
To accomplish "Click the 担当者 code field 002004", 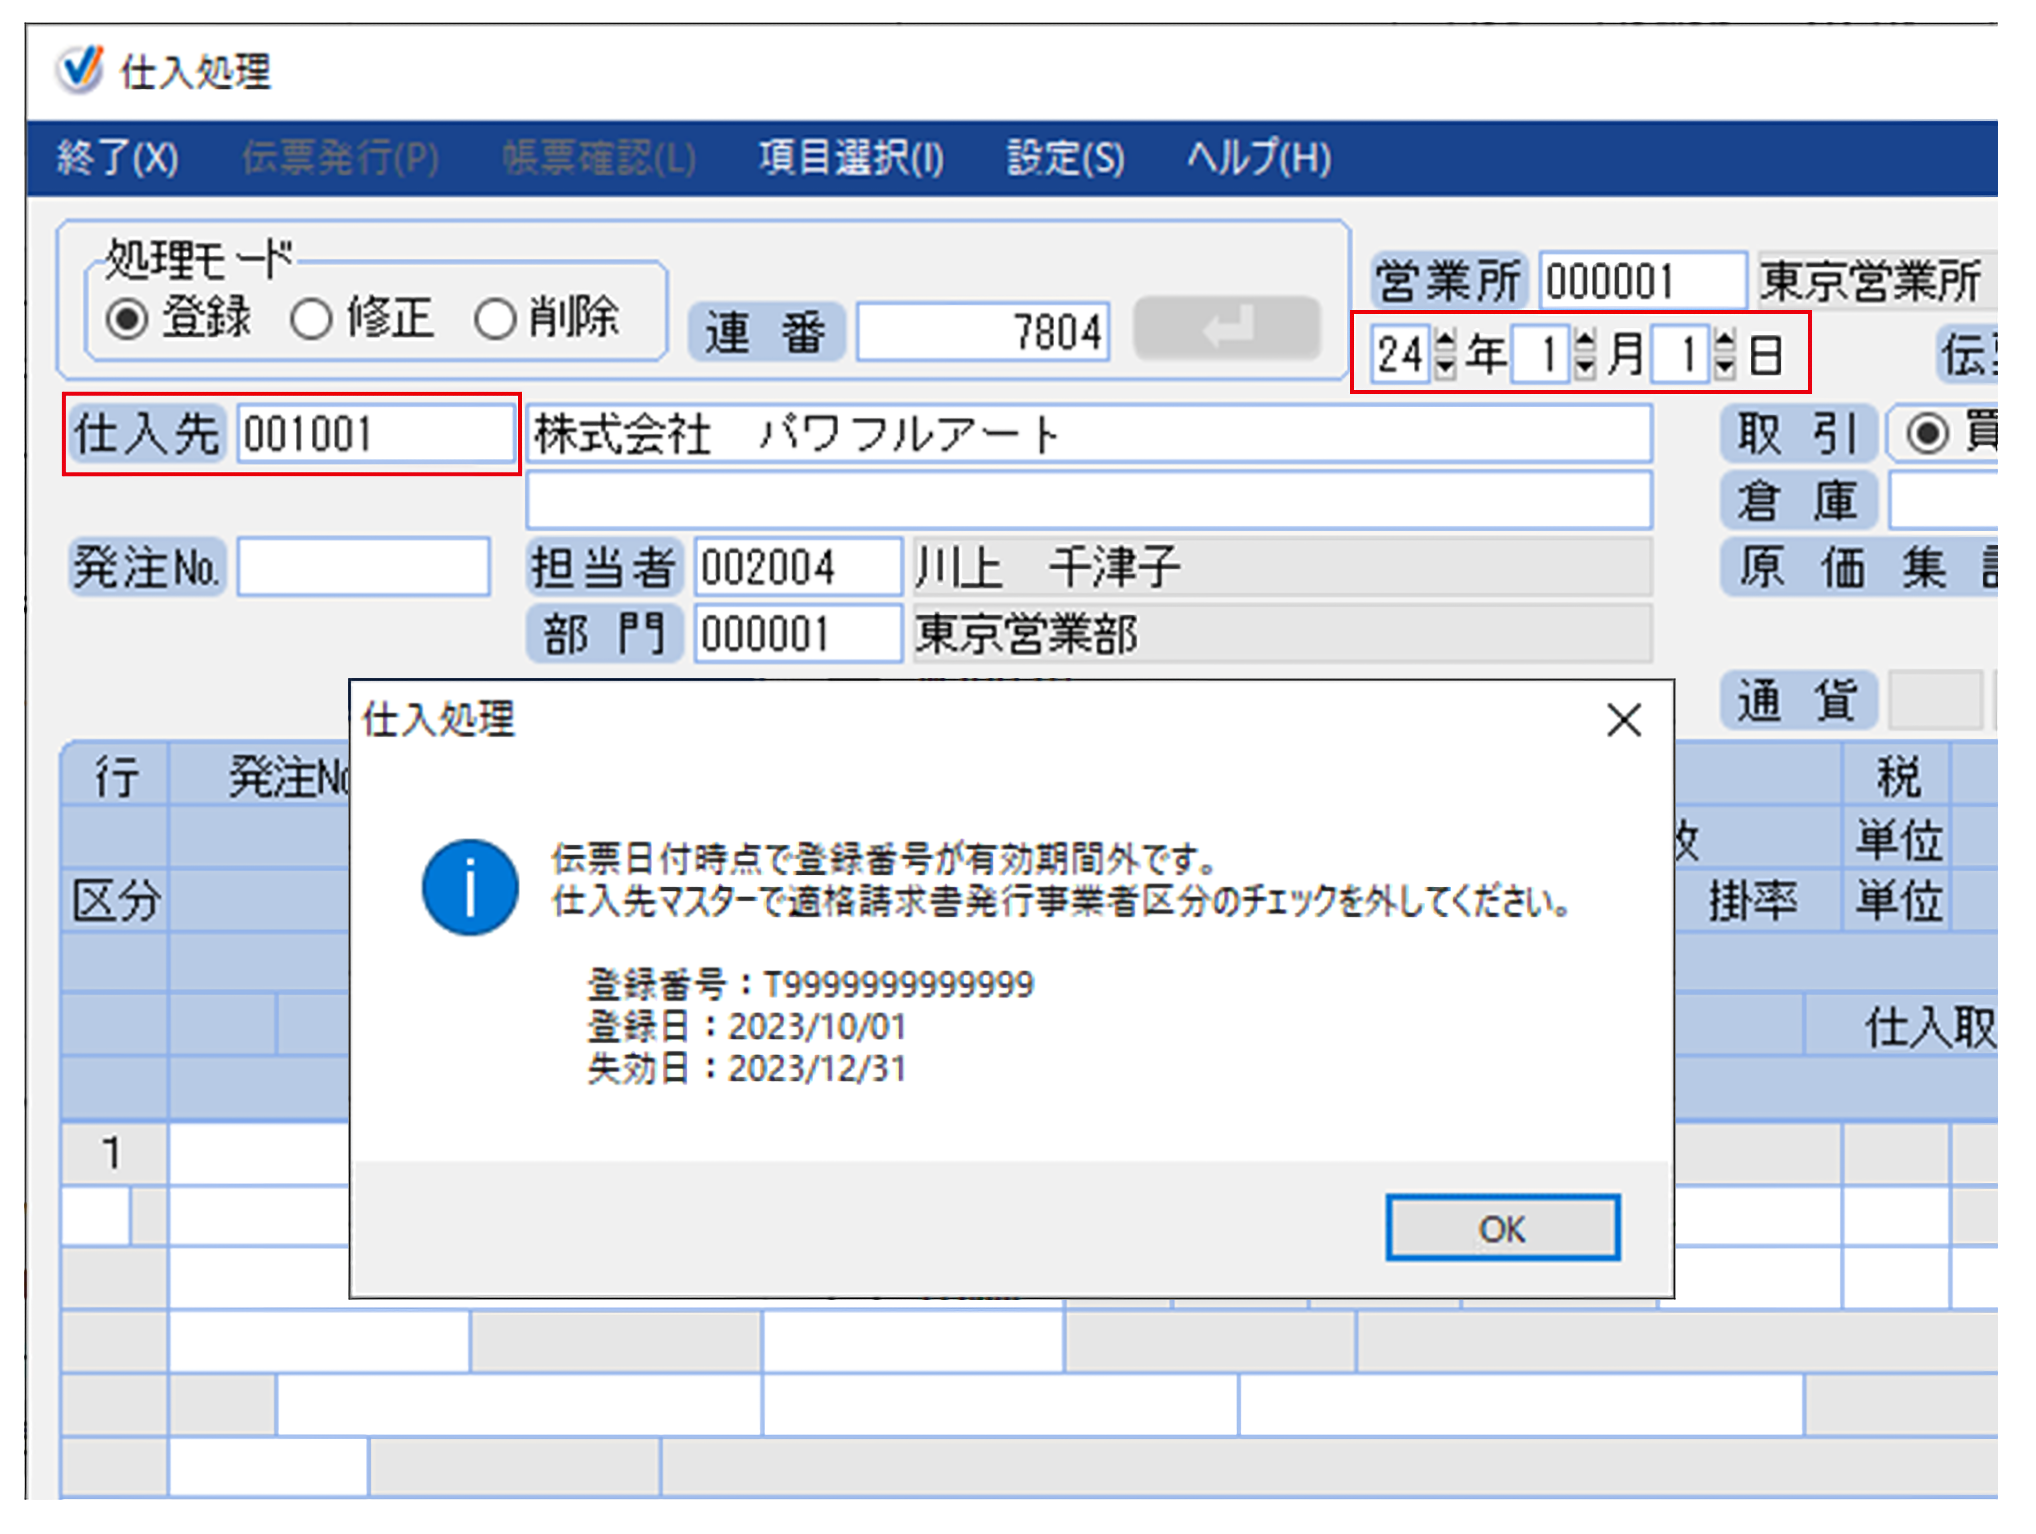I will [x=797, y=567].
